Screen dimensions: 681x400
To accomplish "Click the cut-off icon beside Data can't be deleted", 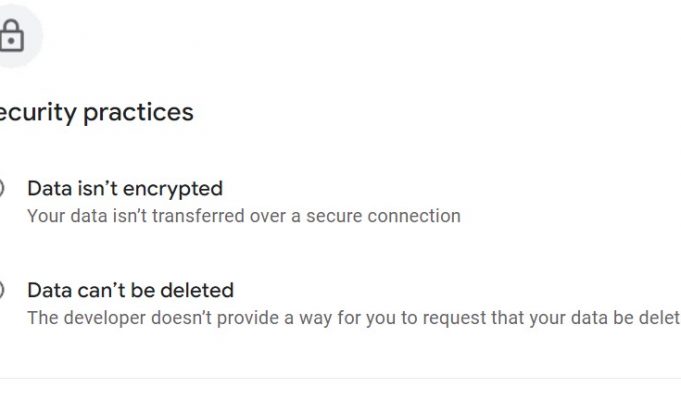I will (2, 290).
